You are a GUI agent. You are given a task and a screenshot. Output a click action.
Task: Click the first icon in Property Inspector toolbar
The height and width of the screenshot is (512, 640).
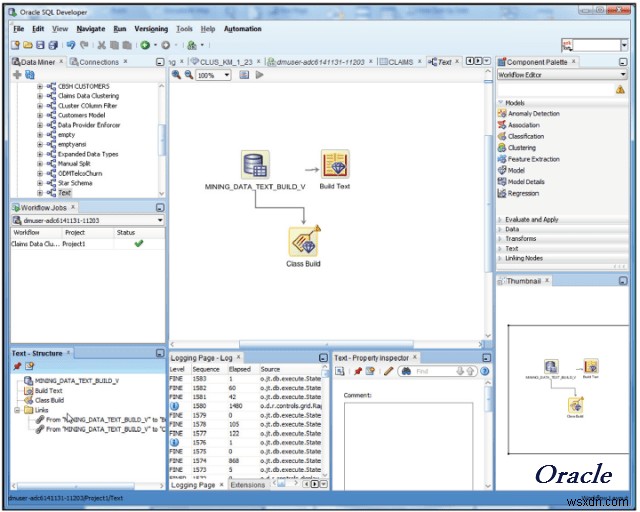pos(340,371)
